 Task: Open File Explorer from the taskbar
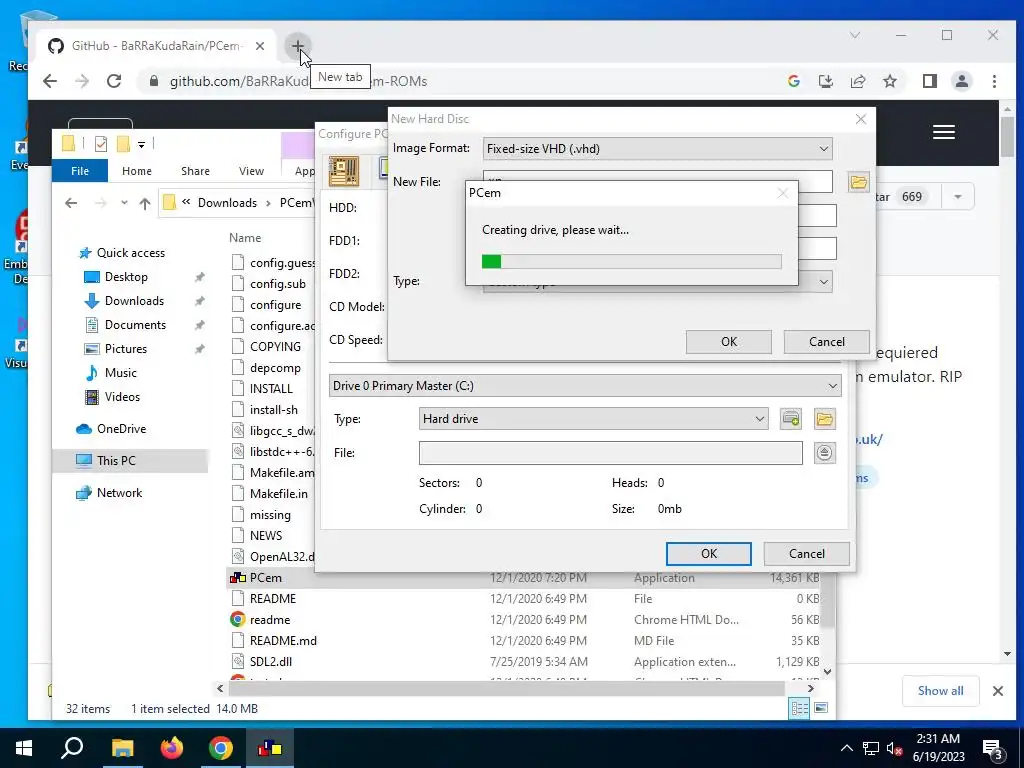pyautogui.click(x=122, y=748)
